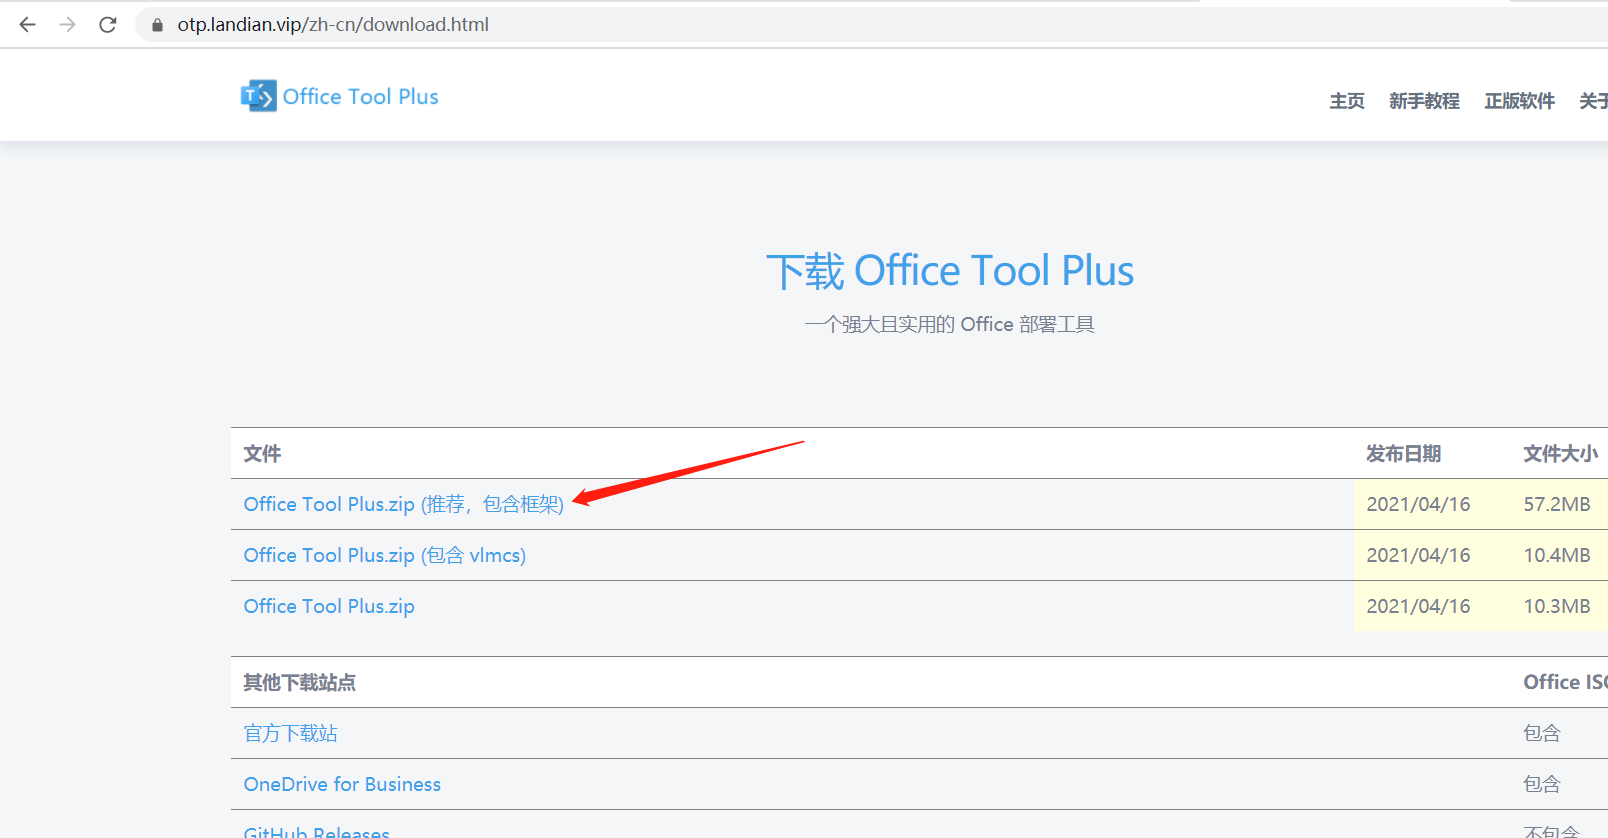Open the 新手教程 navigation item

click(x=1424, y=101)
